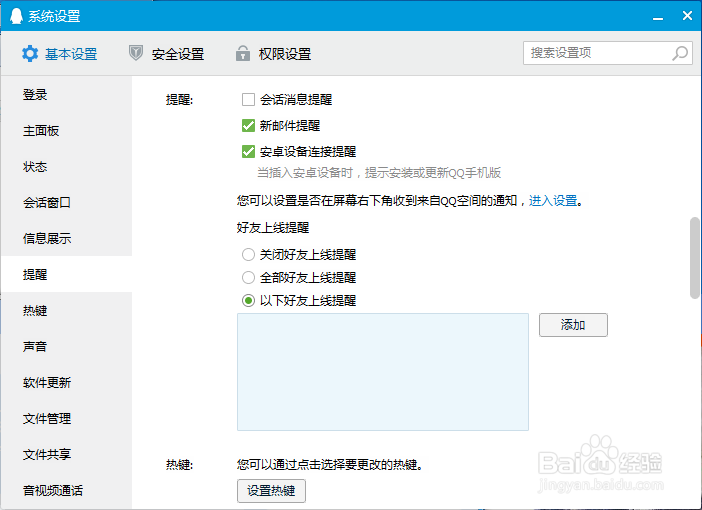Select 提醒 in the sidebar

click(x=67, y=274)
